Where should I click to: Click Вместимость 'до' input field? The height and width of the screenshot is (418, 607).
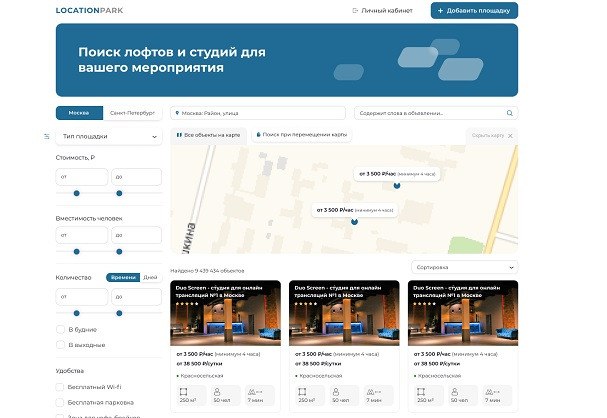coord(137,235)
